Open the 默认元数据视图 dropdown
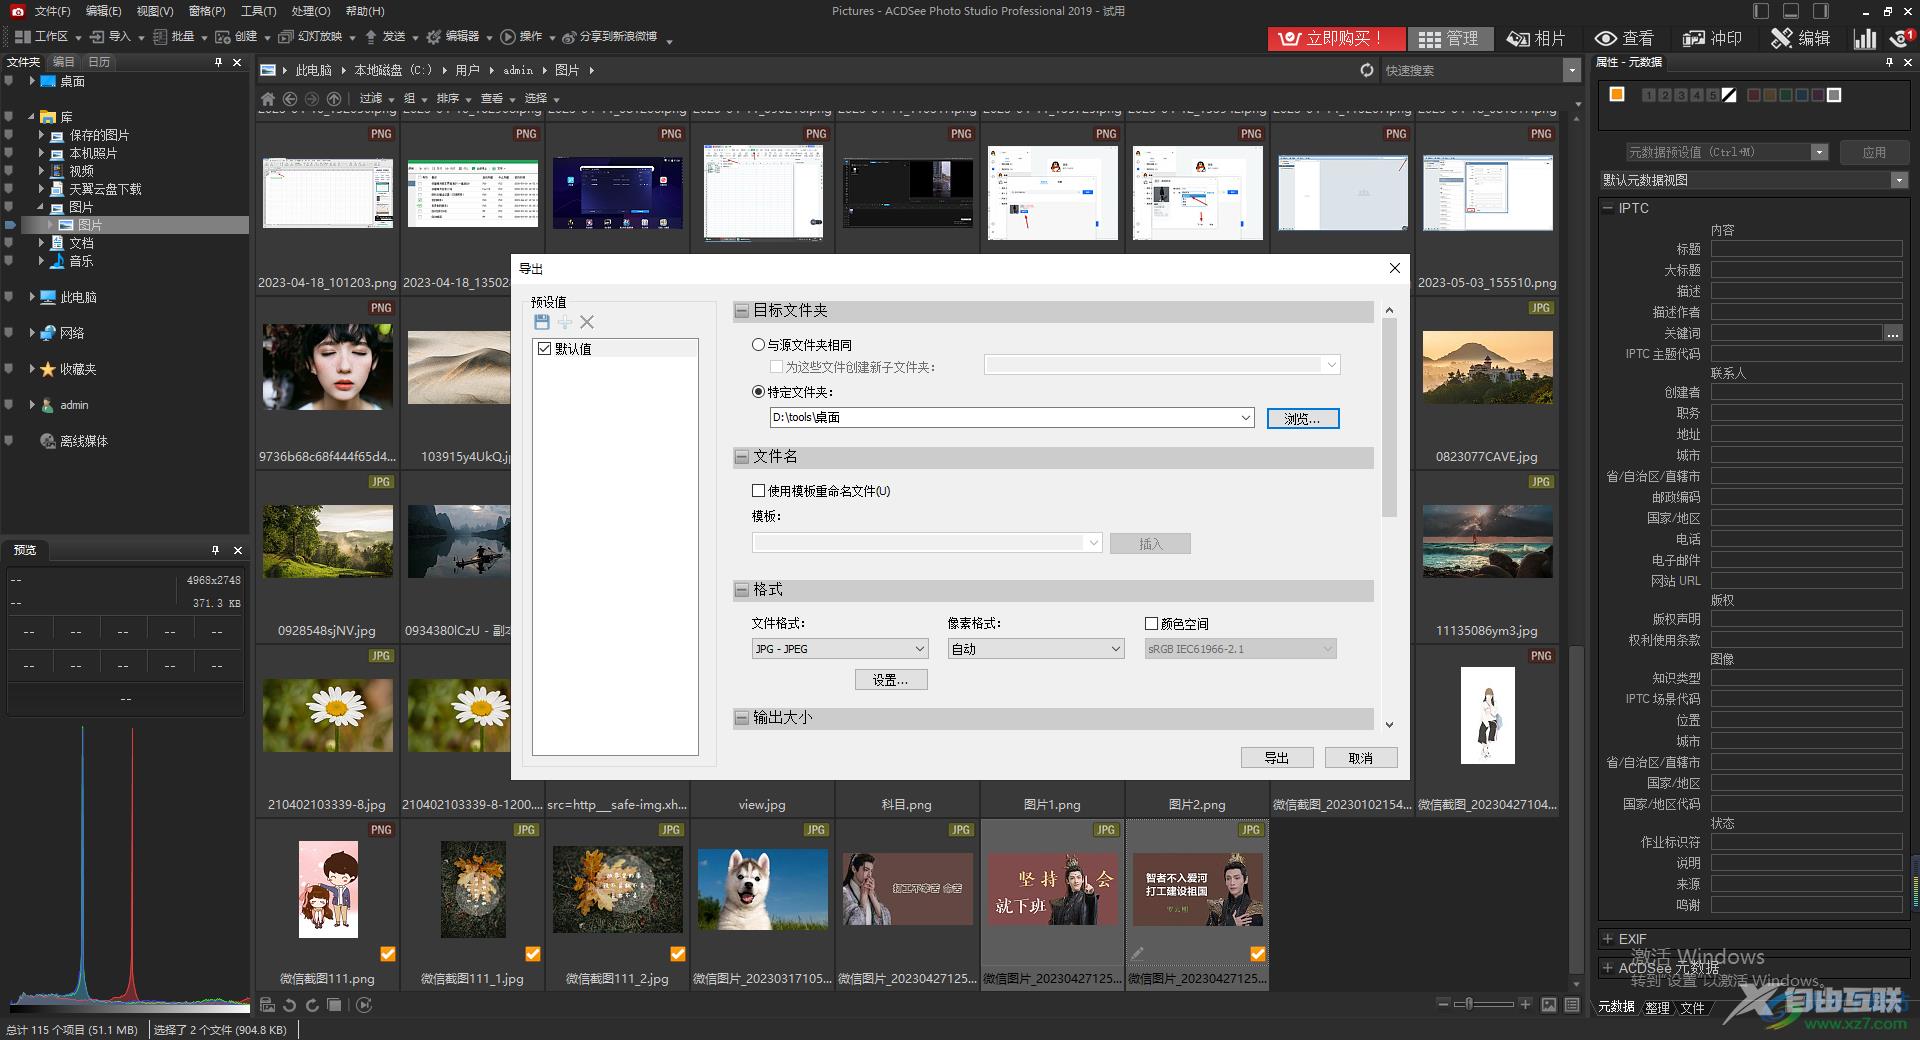The height and width of the screenshot is (1040, 1920). (x=1899, y=180)
